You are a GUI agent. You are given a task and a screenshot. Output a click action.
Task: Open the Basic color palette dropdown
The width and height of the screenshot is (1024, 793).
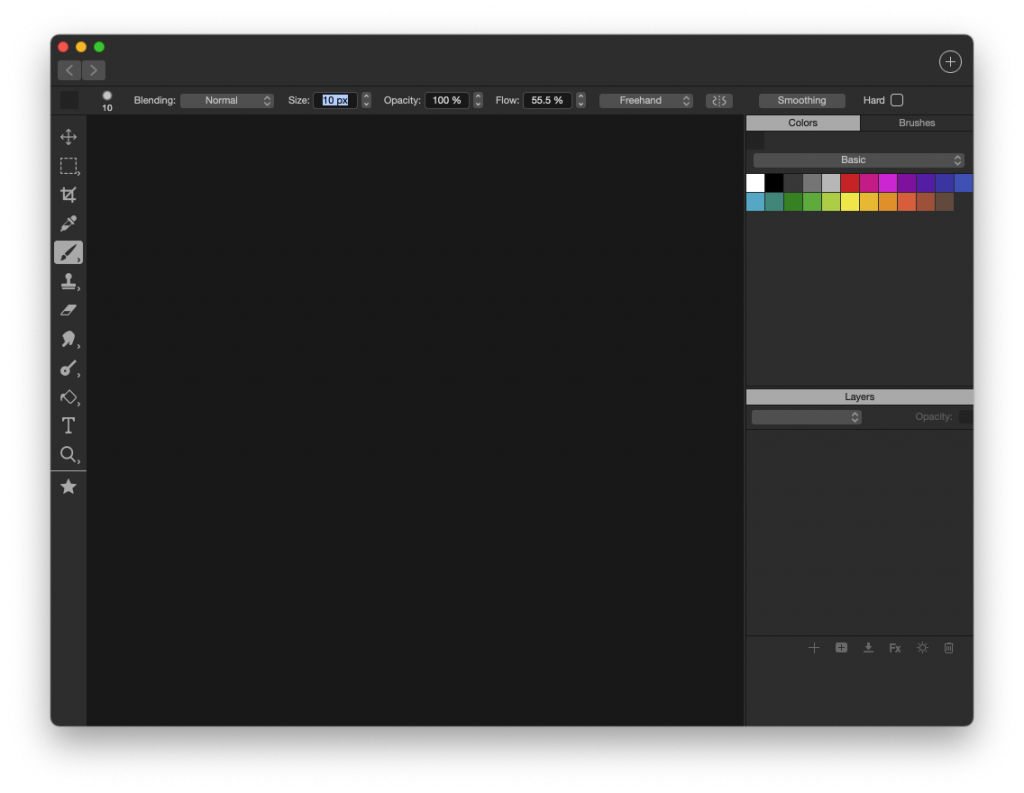coord(859,160)
